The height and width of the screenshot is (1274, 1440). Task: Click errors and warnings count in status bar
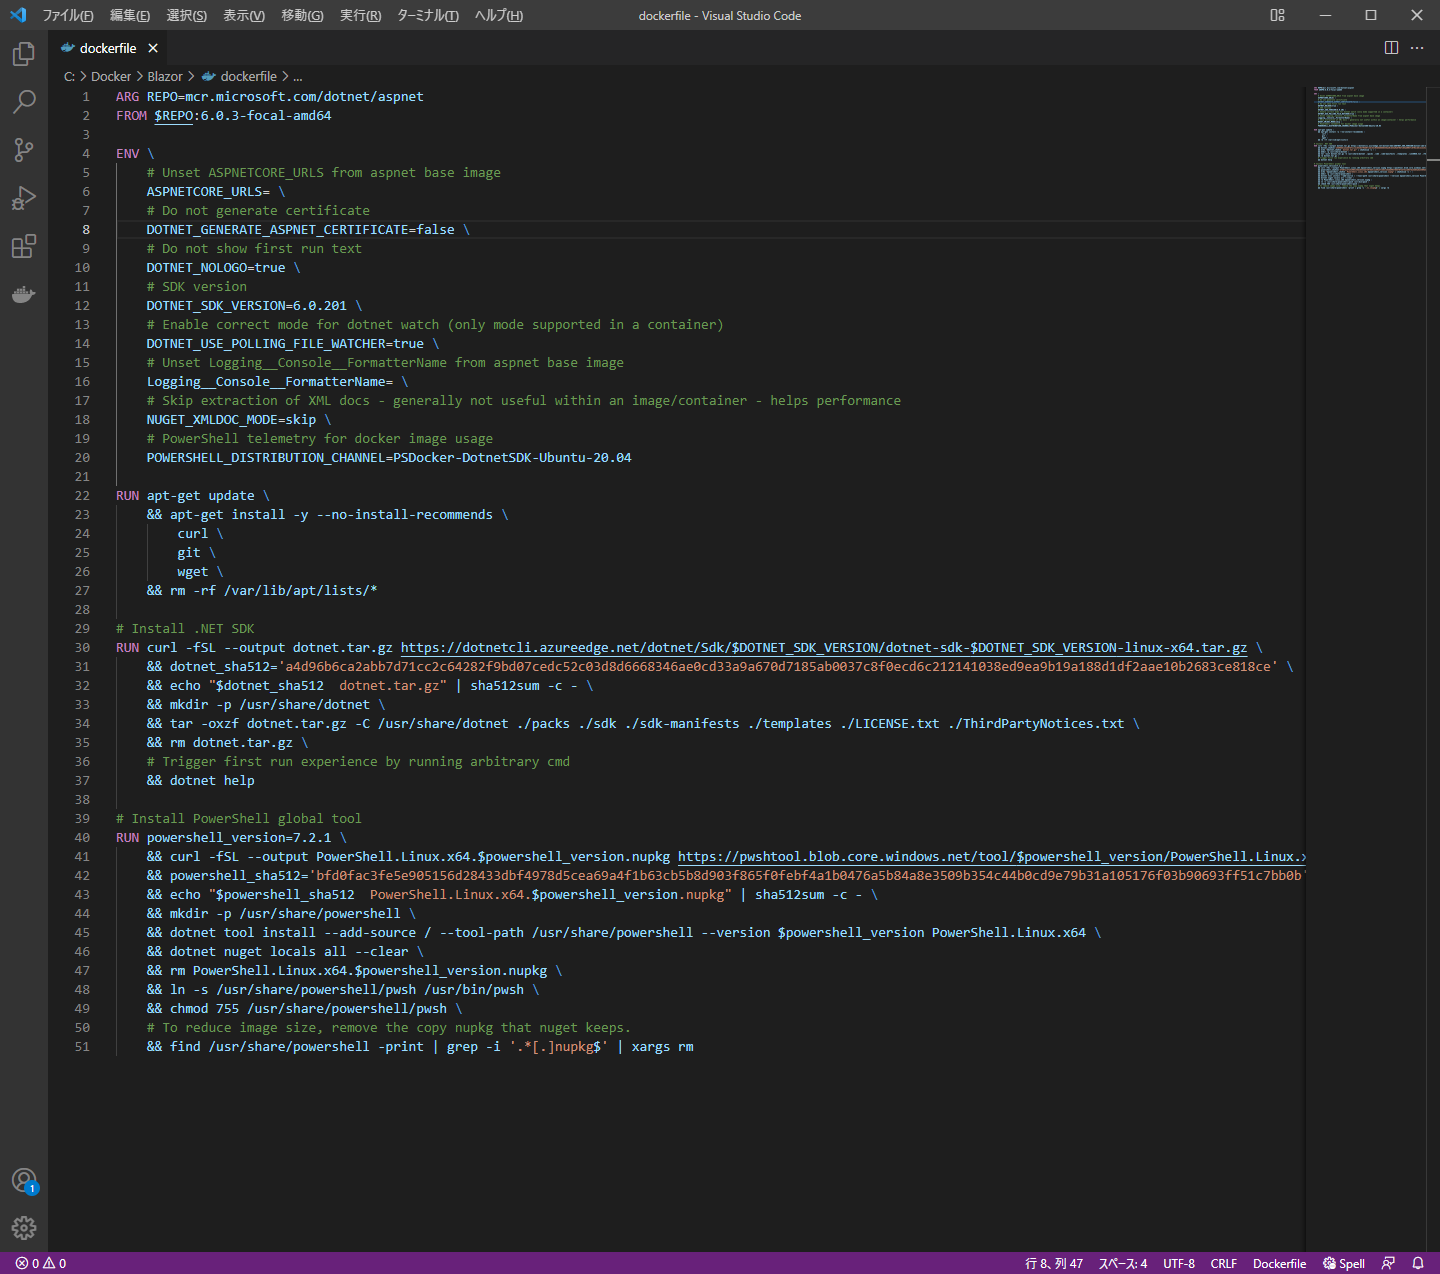pyautogui.click(x=41, y=1263)
